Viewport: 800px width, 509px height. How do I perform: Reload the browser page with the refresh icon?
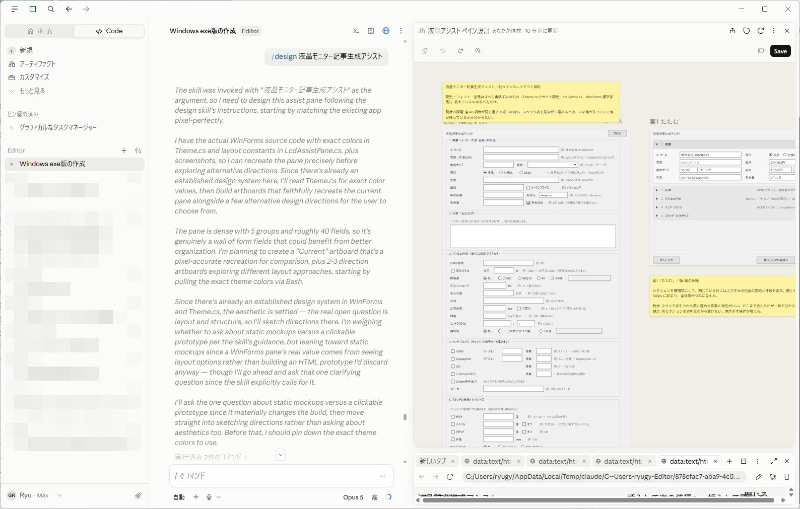pos(449,477)
